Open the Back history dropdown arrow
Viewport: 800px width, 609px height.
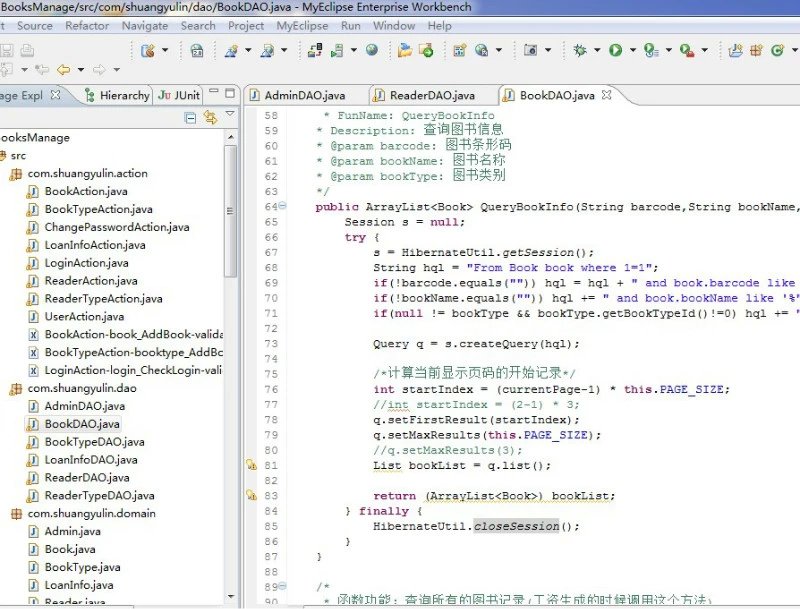click(81, 69)
